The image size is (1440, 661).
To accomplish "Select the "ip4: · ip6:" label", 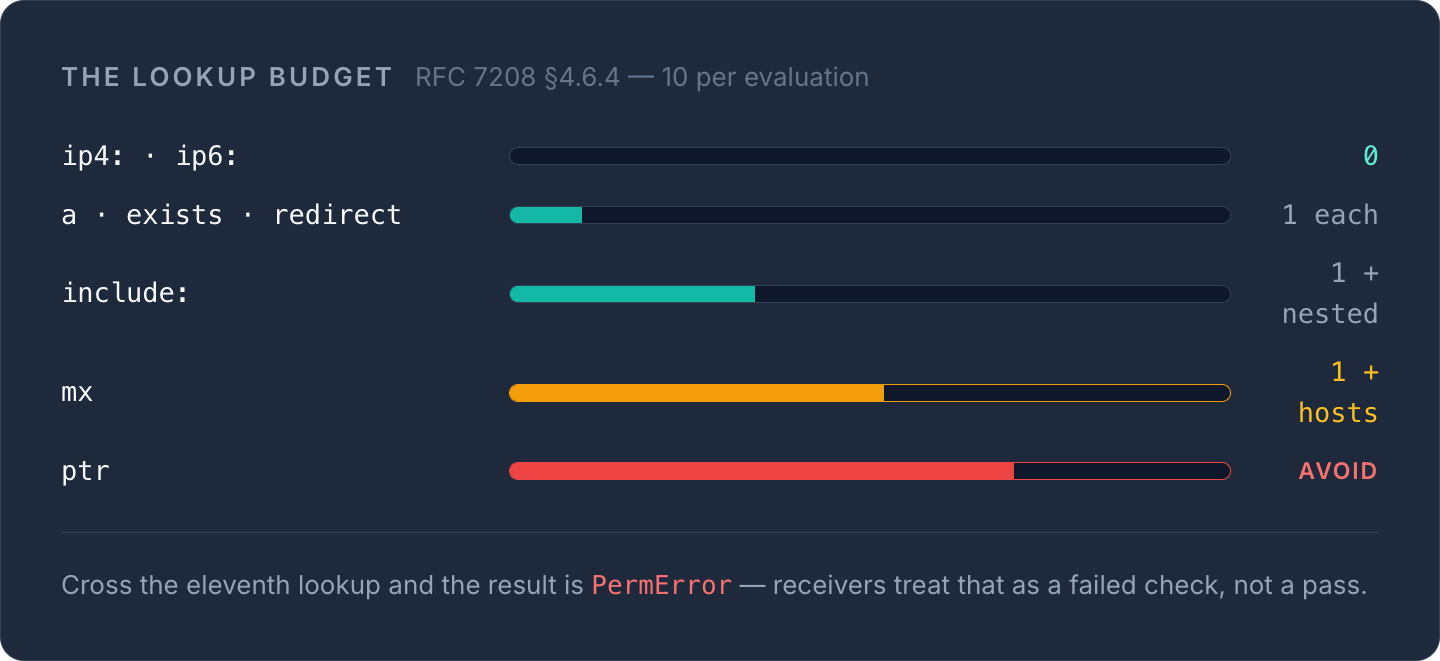I will click(150, 156).
